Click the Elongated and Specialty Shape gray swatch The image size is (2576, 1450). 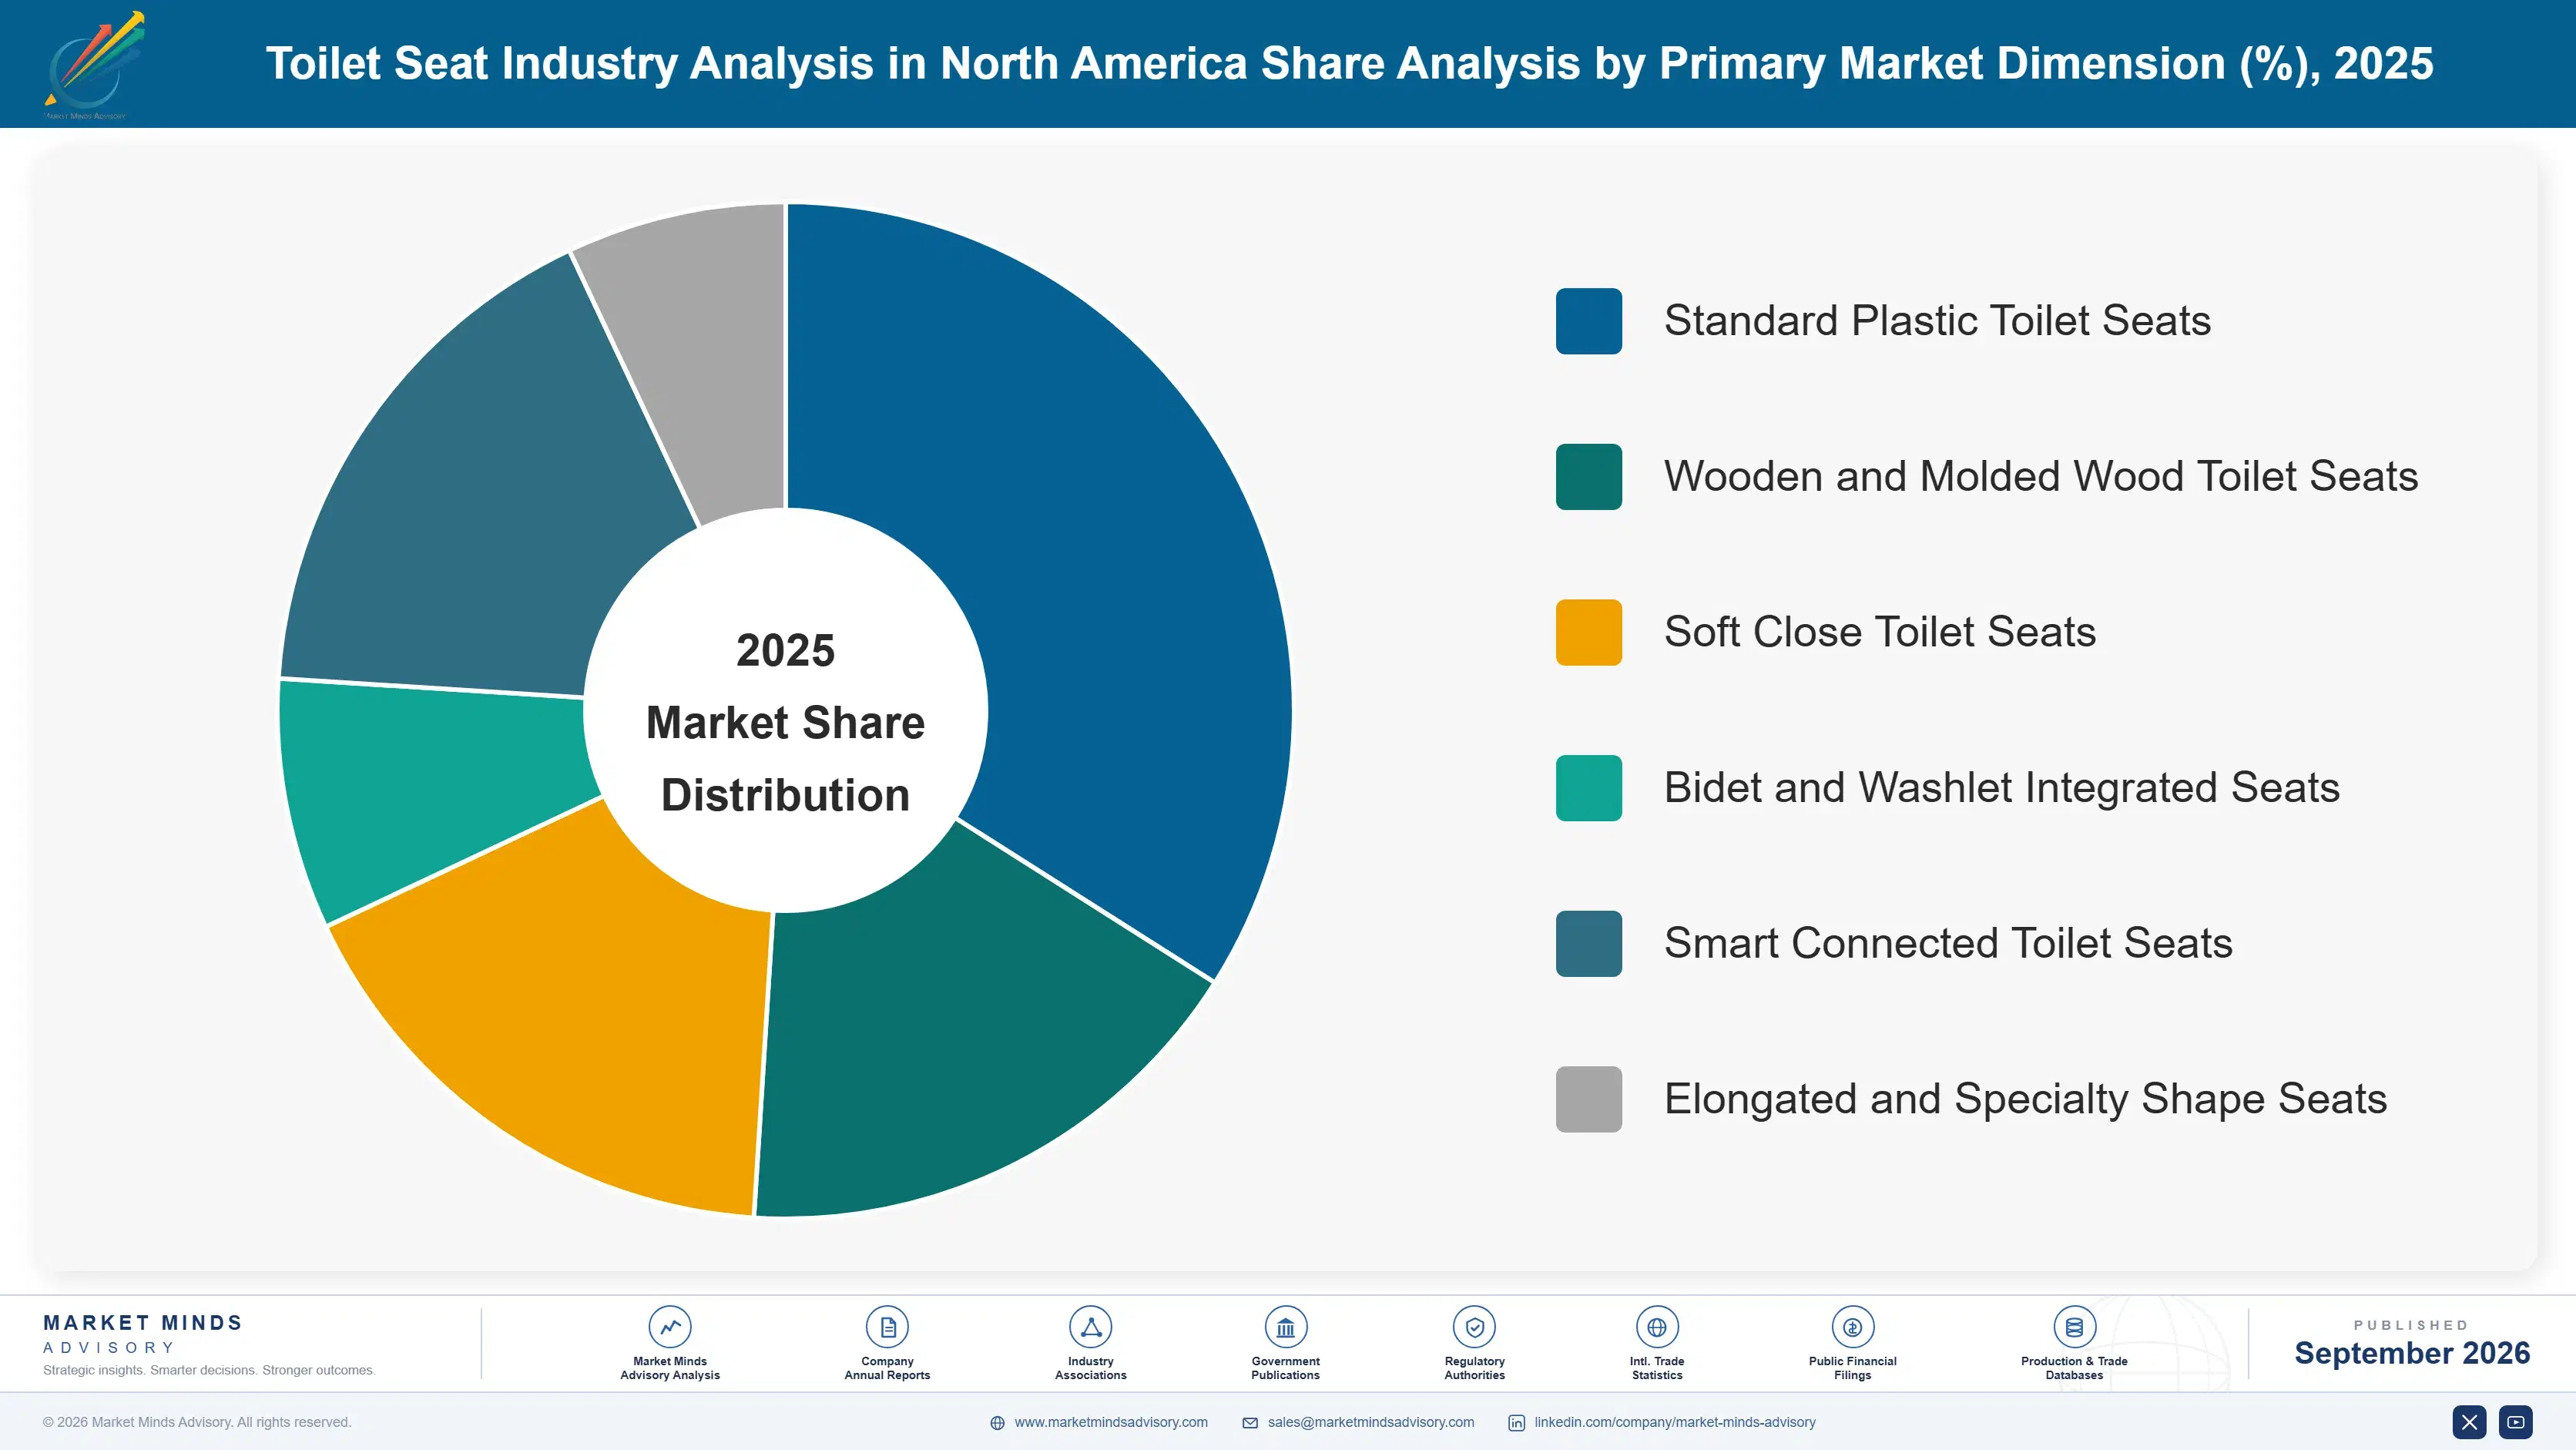(x=1588, y=1099)
